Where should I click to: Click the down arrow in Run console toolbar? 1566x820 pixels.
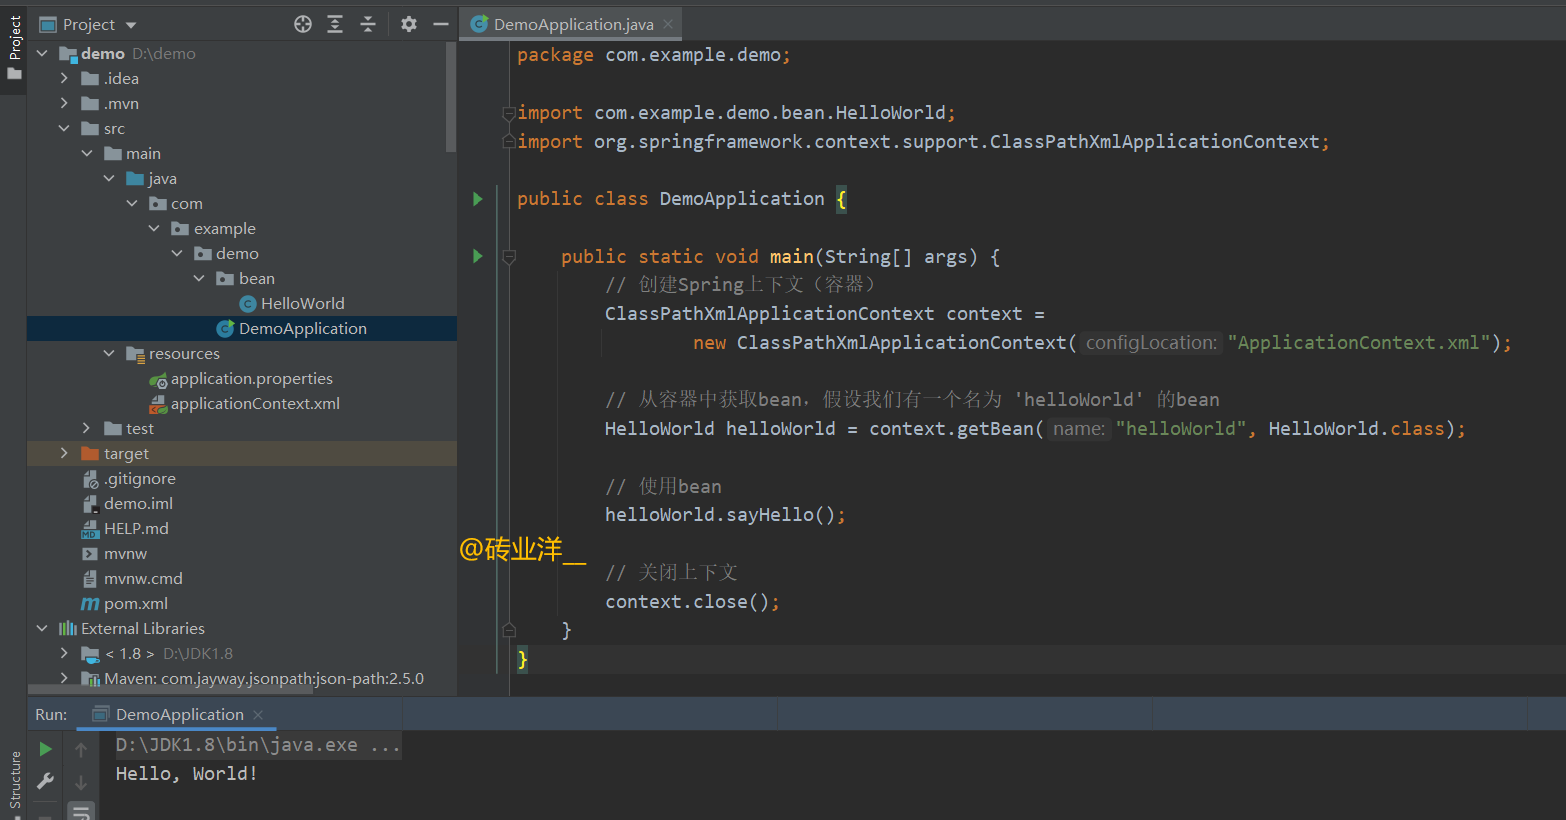[81, 782]
